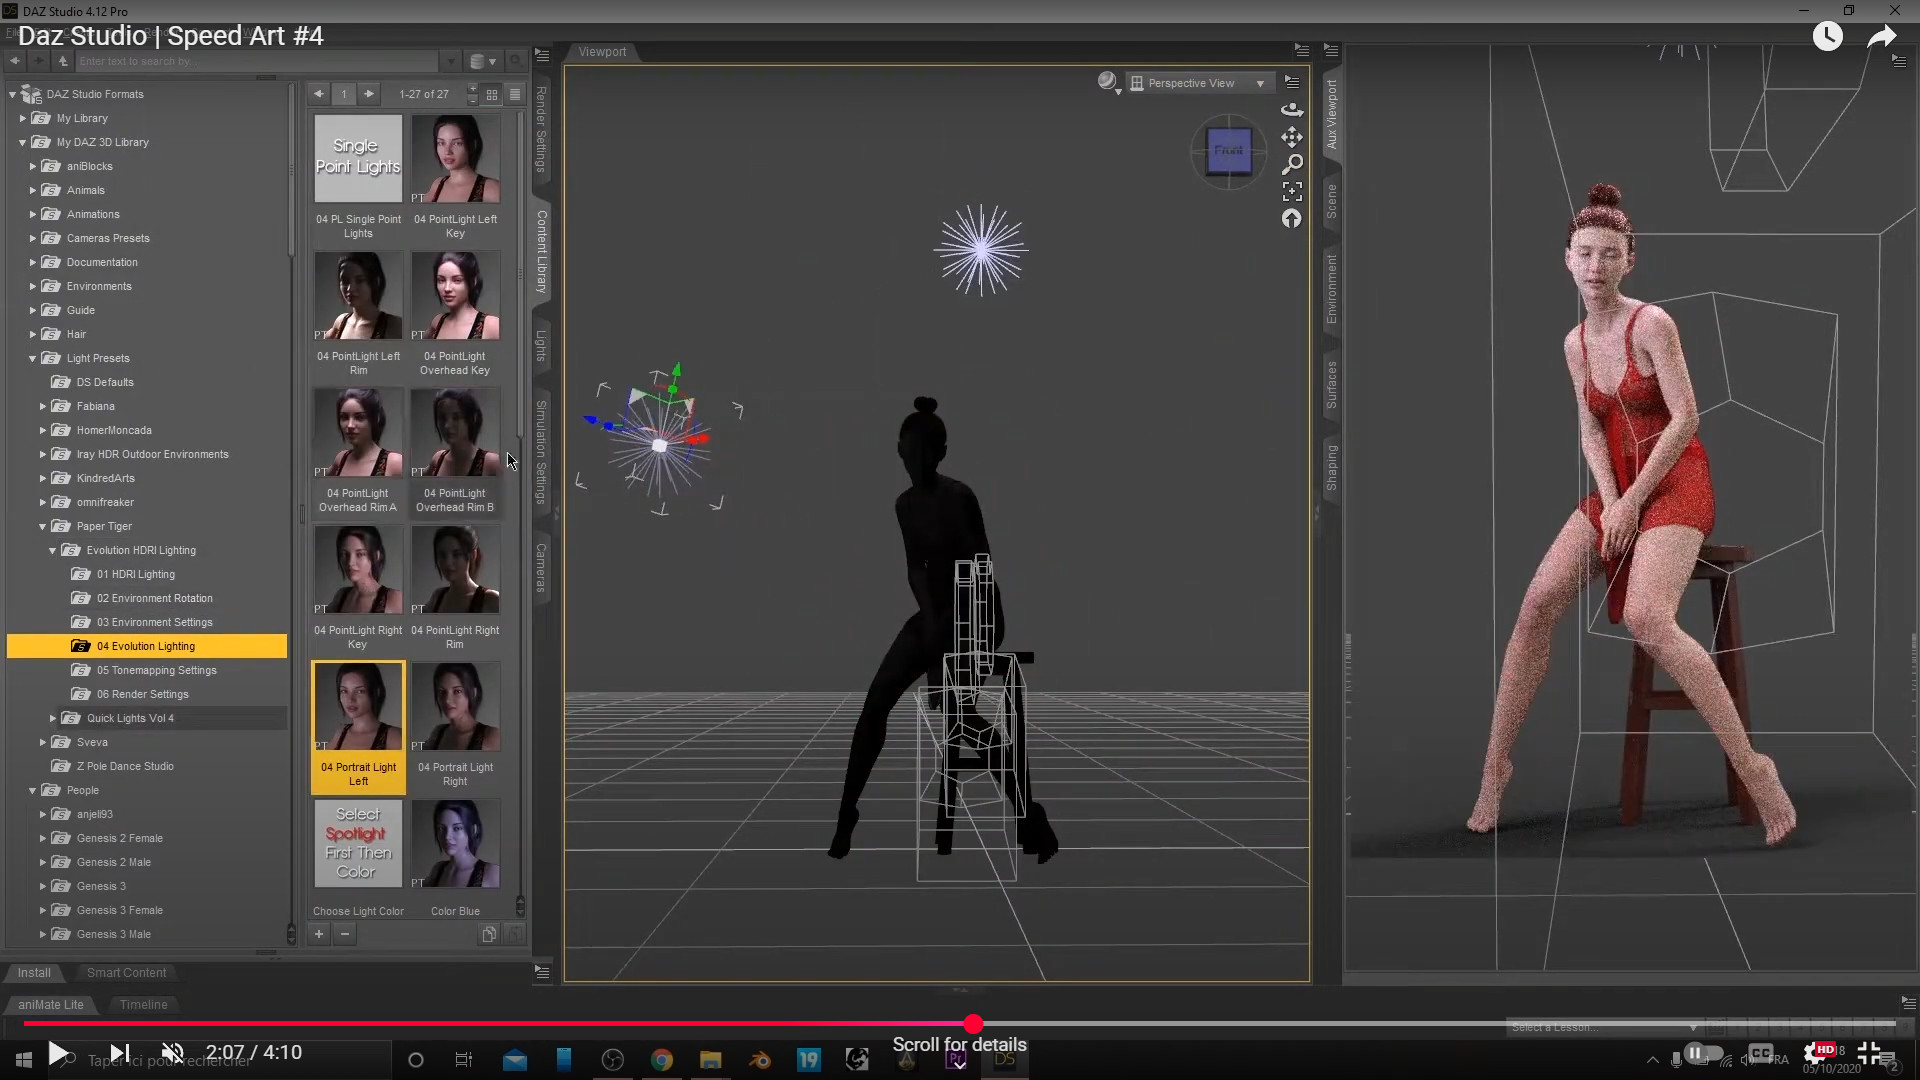Skip to the next video
Image resolution: width=1920 pixels, height=1080 pixels.
[119, 1053]
